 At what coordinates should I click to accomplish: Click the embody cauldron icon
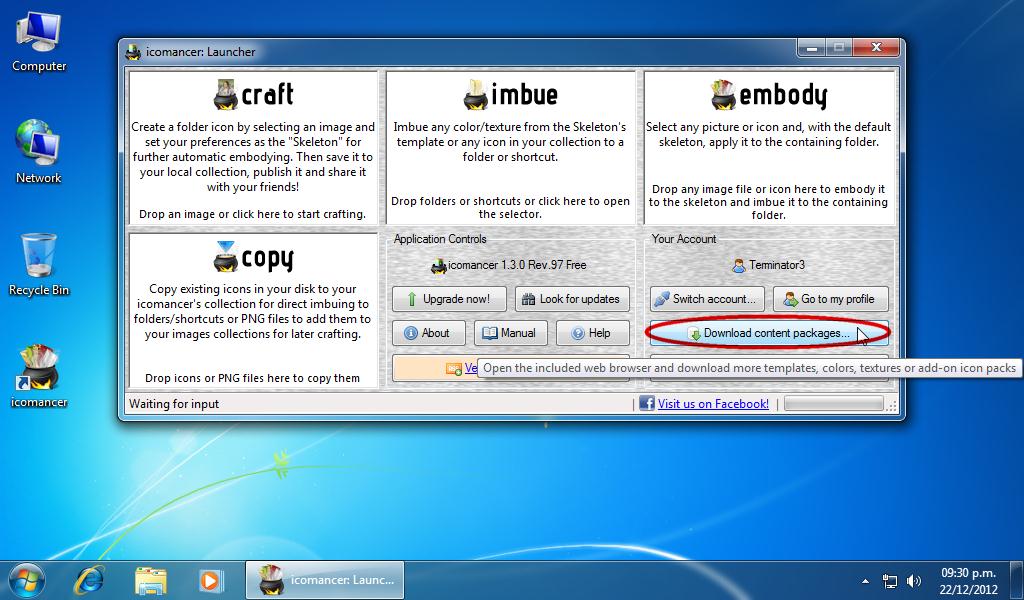click(x=724, y=95)
